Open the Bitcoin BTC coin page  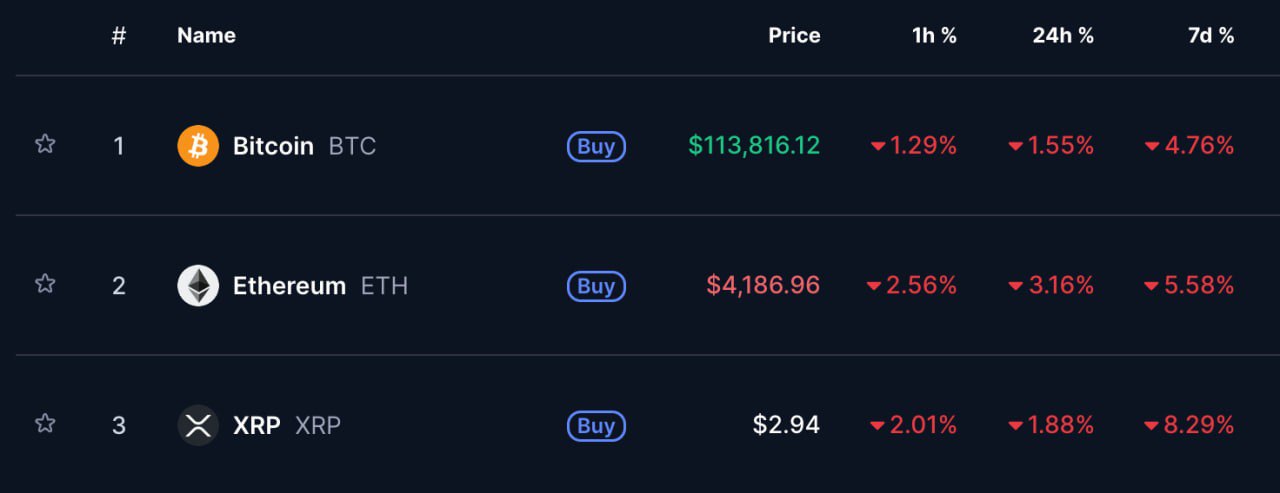tap(304, 146)
